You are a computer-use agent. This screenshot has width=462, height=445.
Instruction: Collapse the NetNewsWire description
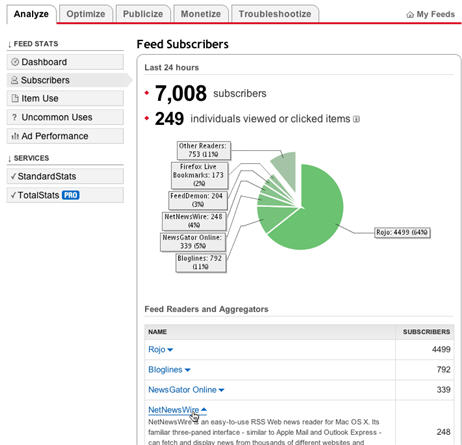coord(177,410)
